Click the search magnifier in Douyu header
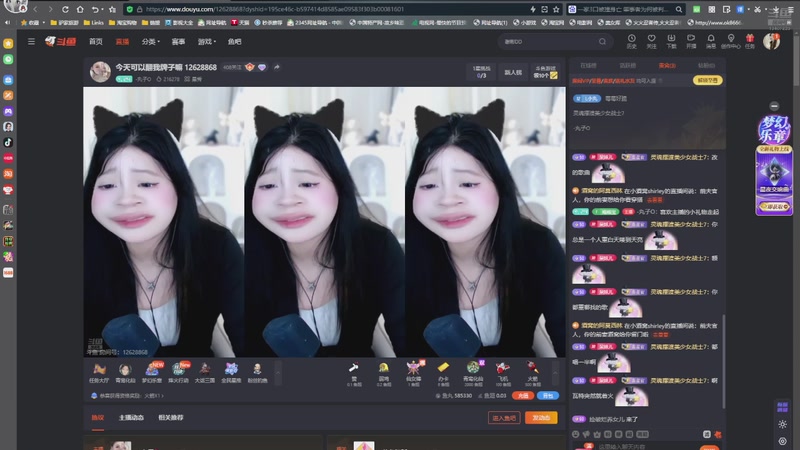 pos(602,41)
